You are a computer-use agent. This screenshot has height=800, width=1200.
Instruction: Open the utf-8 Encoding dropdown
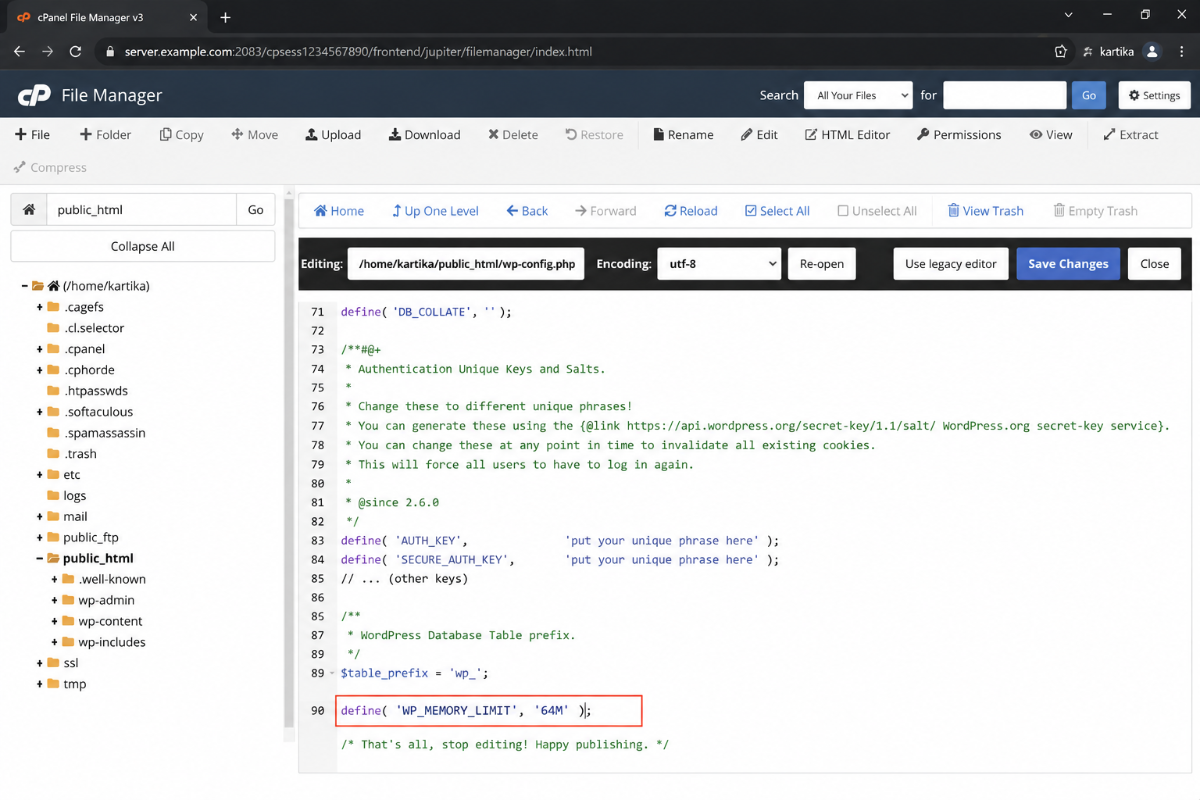[718, 264]
